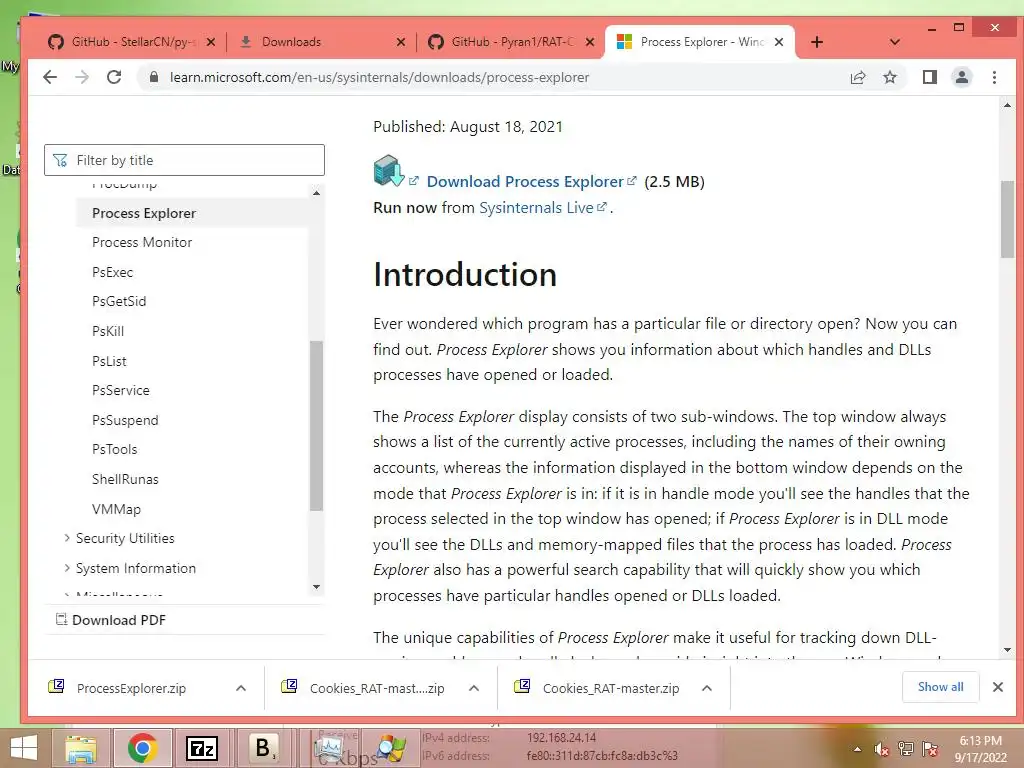The image size is (1024, 768).
Task: Click the Download Process Explorer link
Action: click(x=525, y=182)
